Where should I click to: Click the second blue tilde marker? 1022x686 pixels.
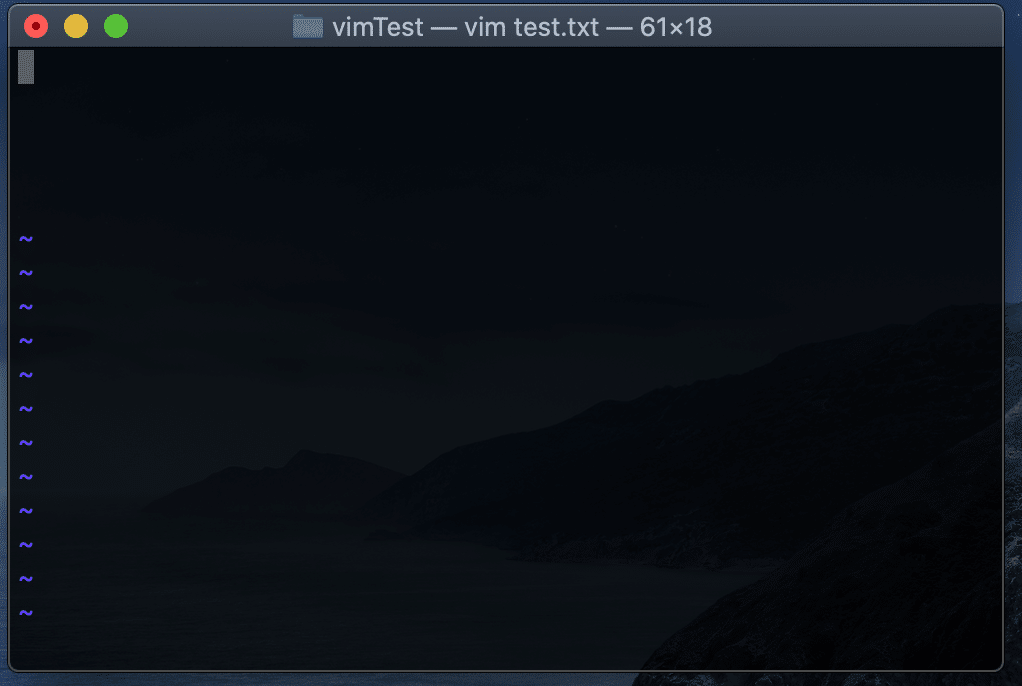[x=26, y=273]
